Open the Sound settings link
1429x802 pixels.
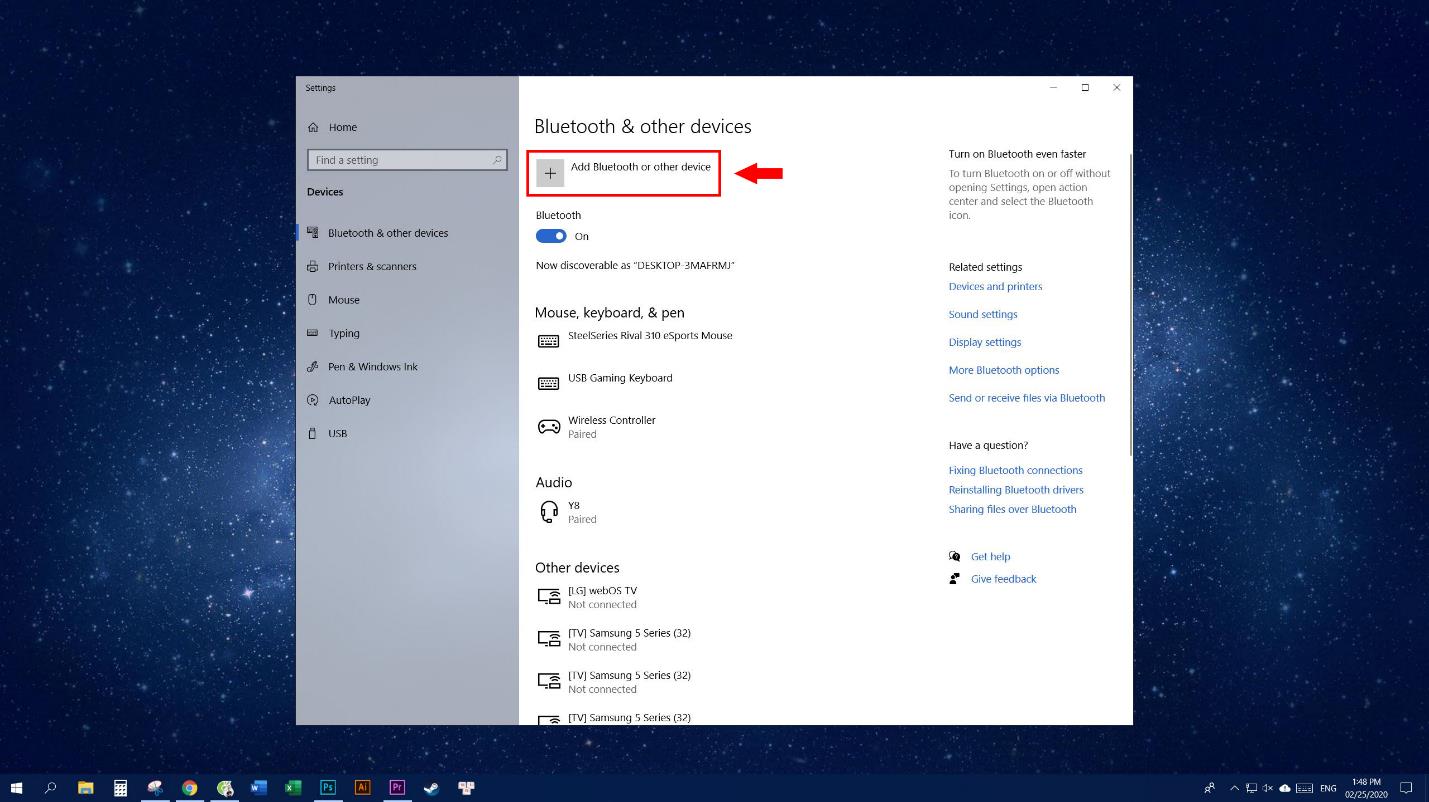983,315
